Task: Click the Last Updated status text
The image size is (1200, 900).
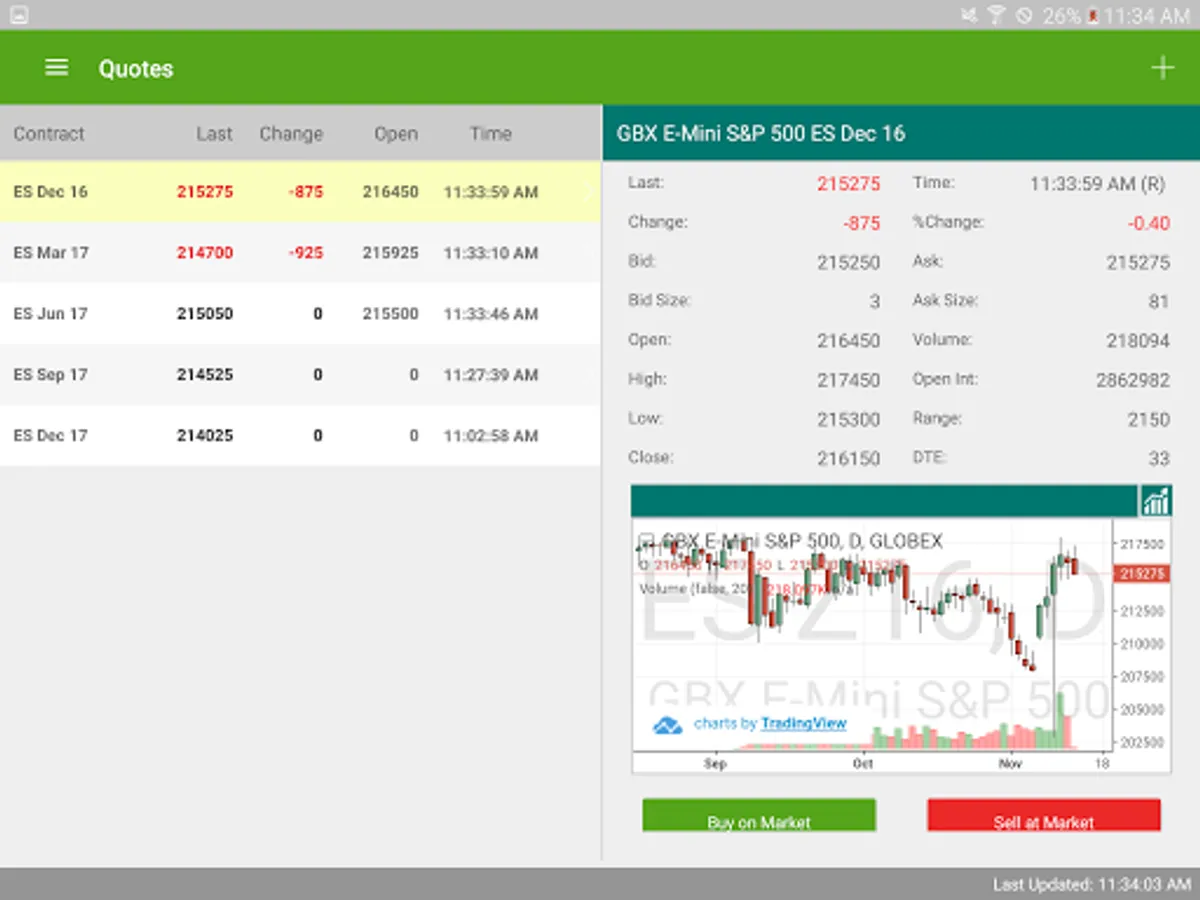Action: click(x=1091, y=884)
